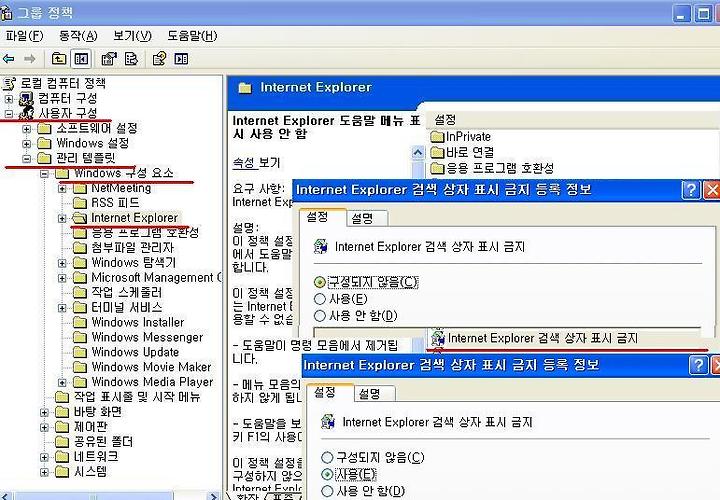Click the 그룹 정책 window title icon
The height and width of the screenshot is (500, 720).
[x=6, y=12]
